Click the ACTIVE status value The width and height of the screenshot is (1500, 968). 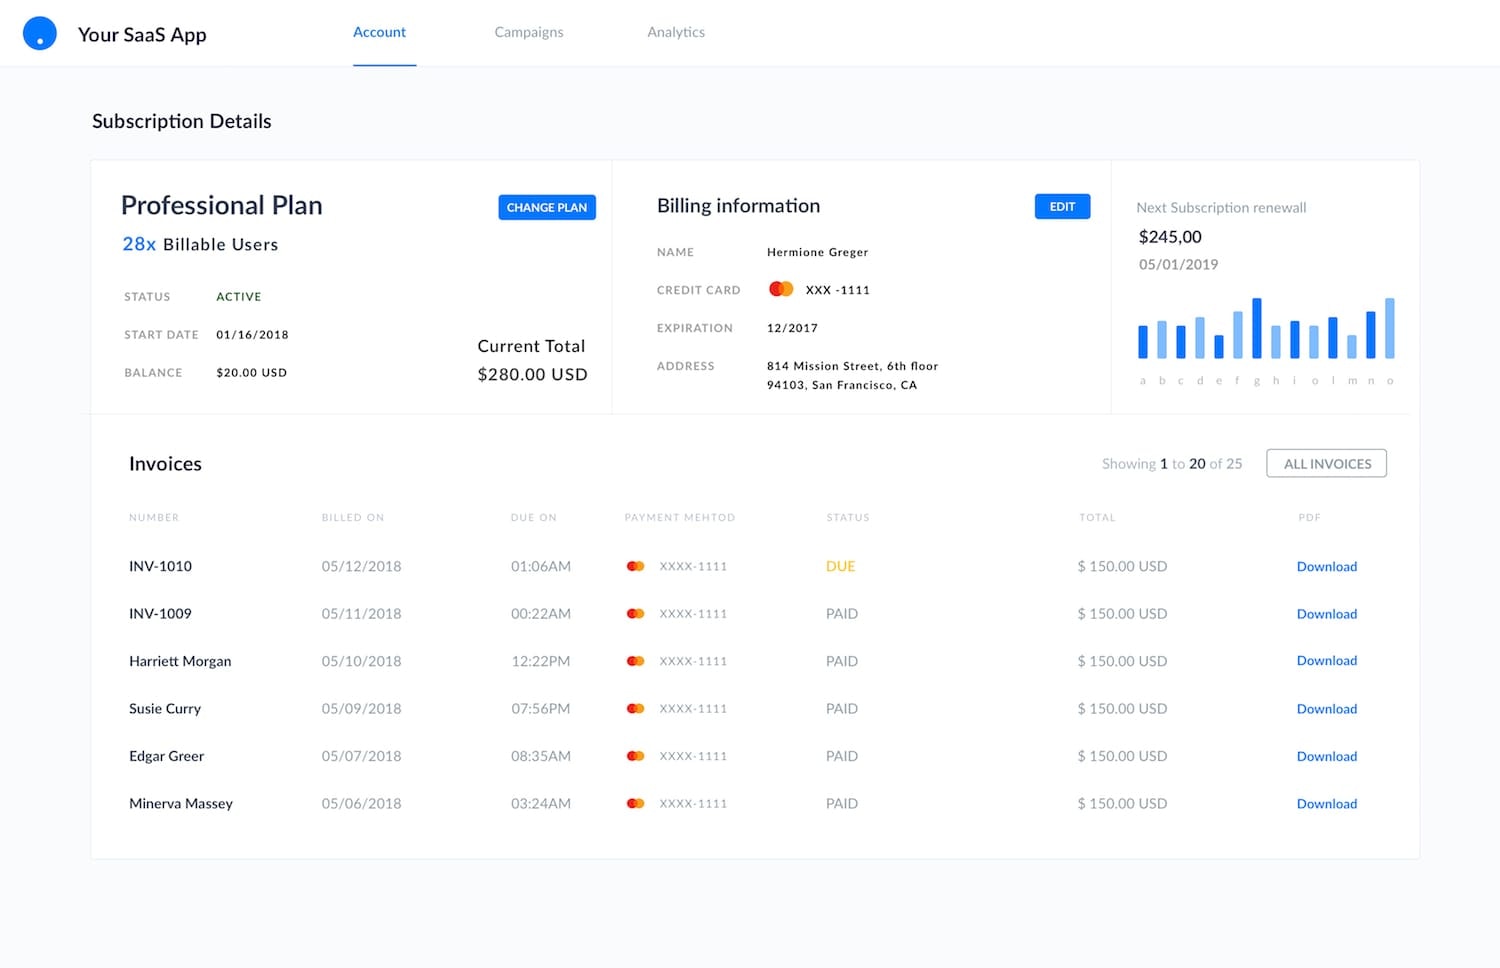239,297
